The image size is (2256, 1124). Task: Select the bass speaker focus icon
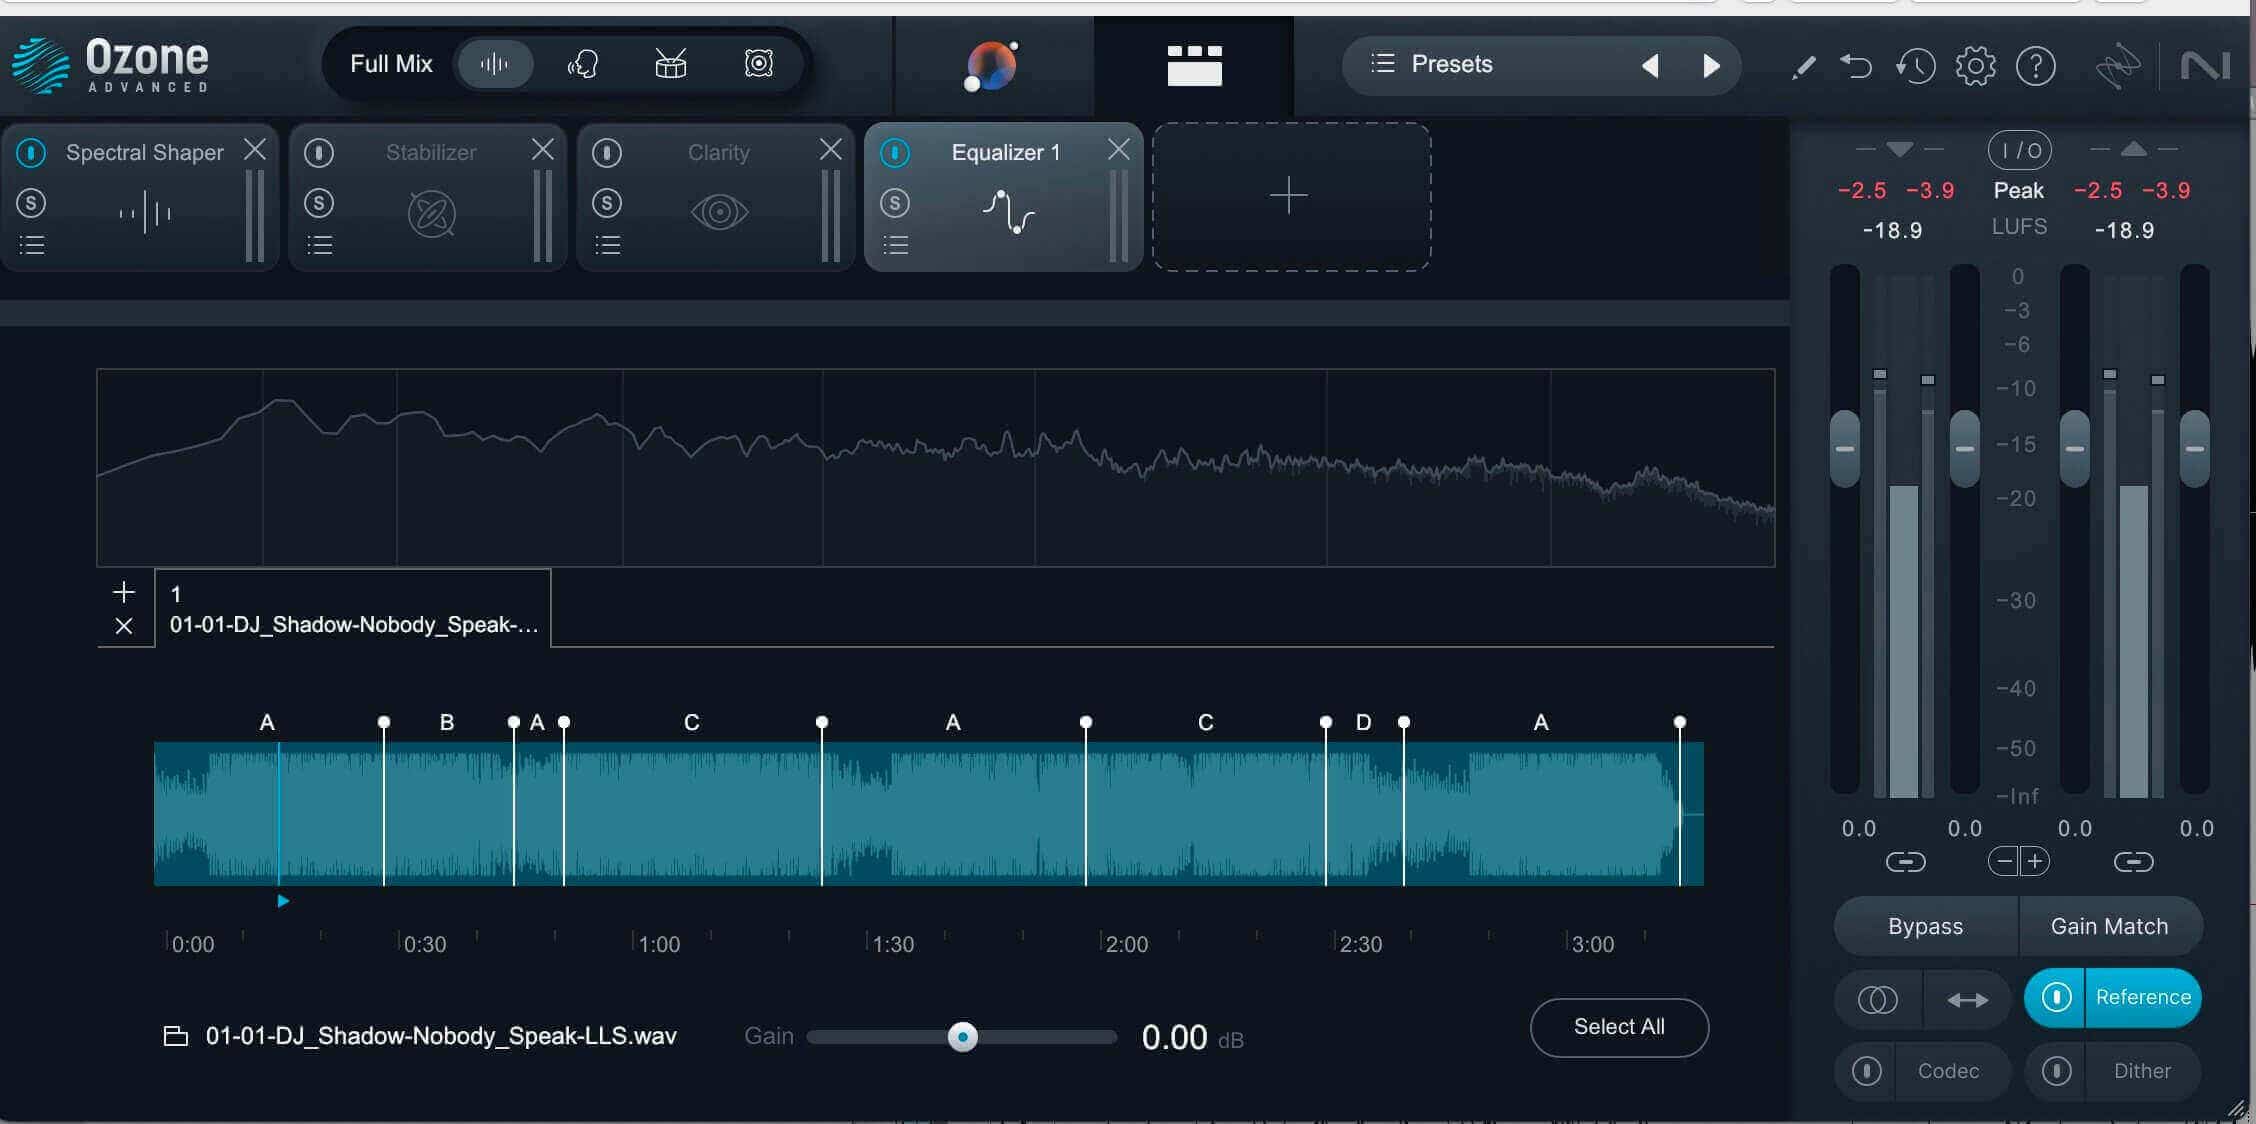coord(759,65)
